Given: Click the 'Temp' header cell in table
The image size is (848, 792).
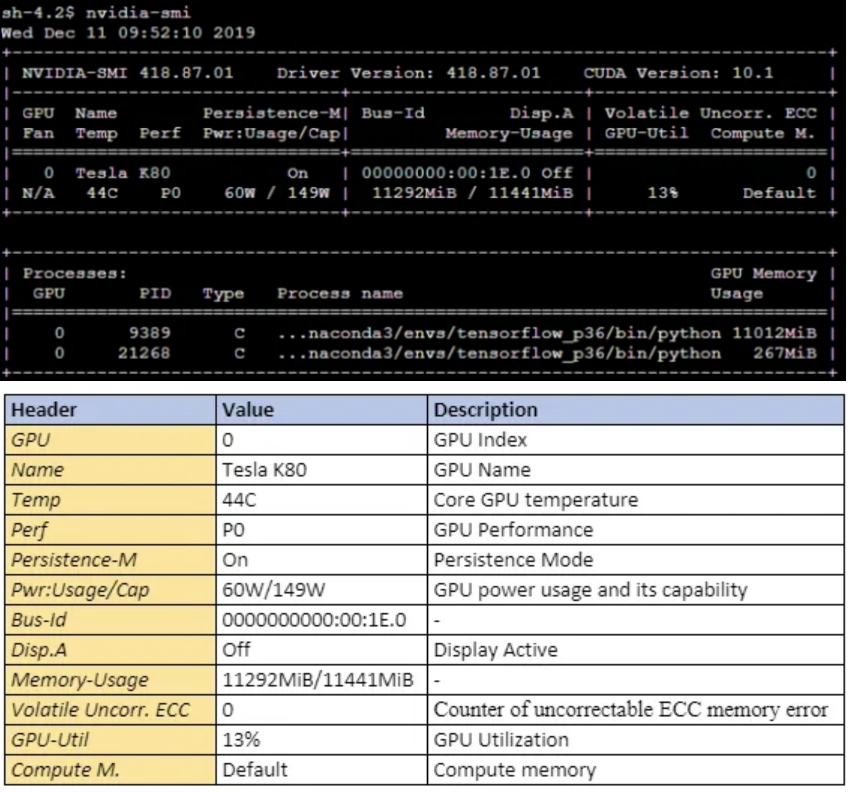Looking at the screenshot, I should [x=36, y=500].
